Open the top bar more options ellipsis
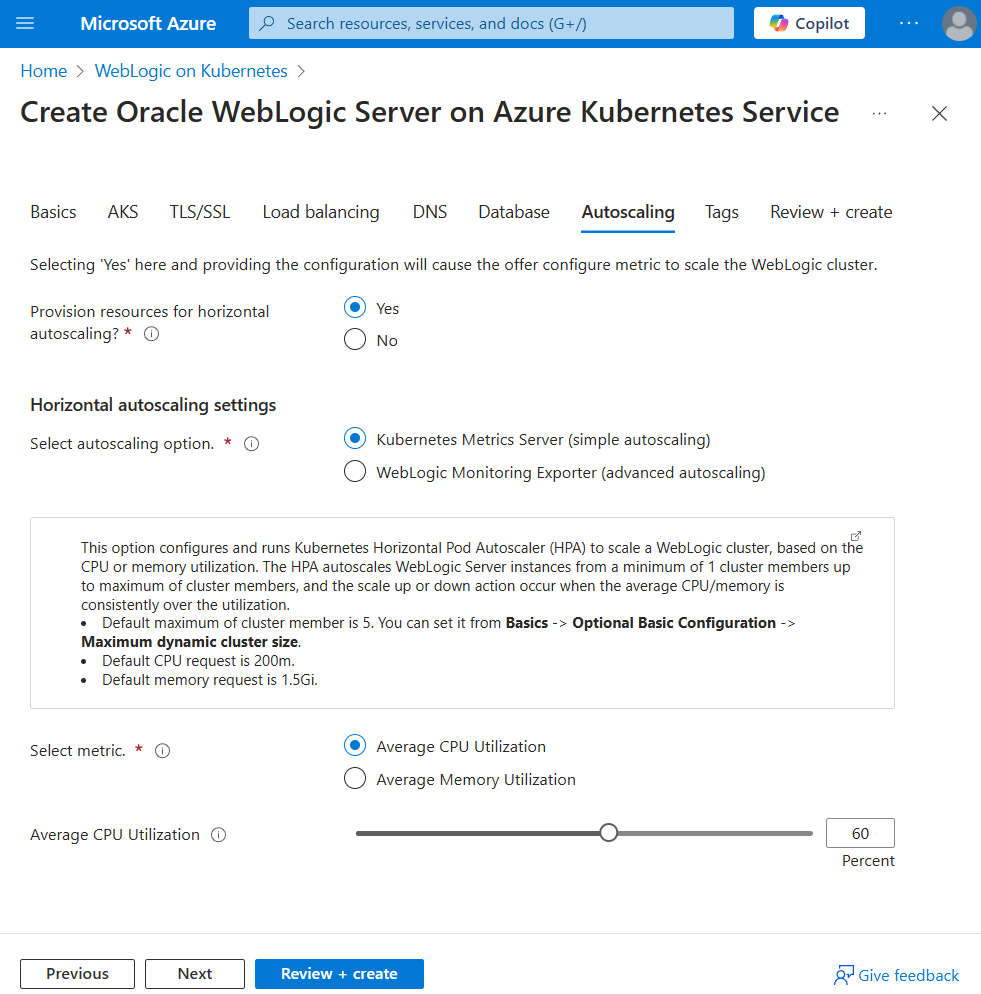 tap(909, 23)
